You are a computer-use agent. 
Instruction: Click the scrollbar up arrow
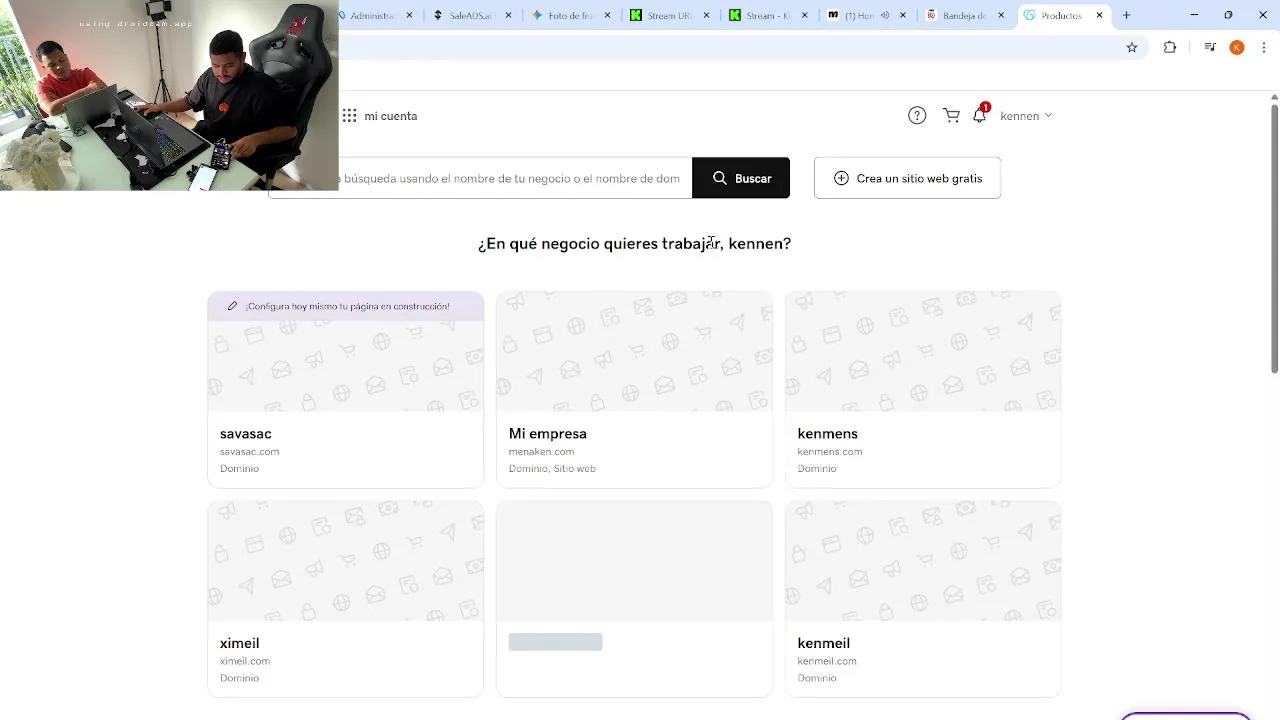pyautogui.click(x=1274, y=96)
